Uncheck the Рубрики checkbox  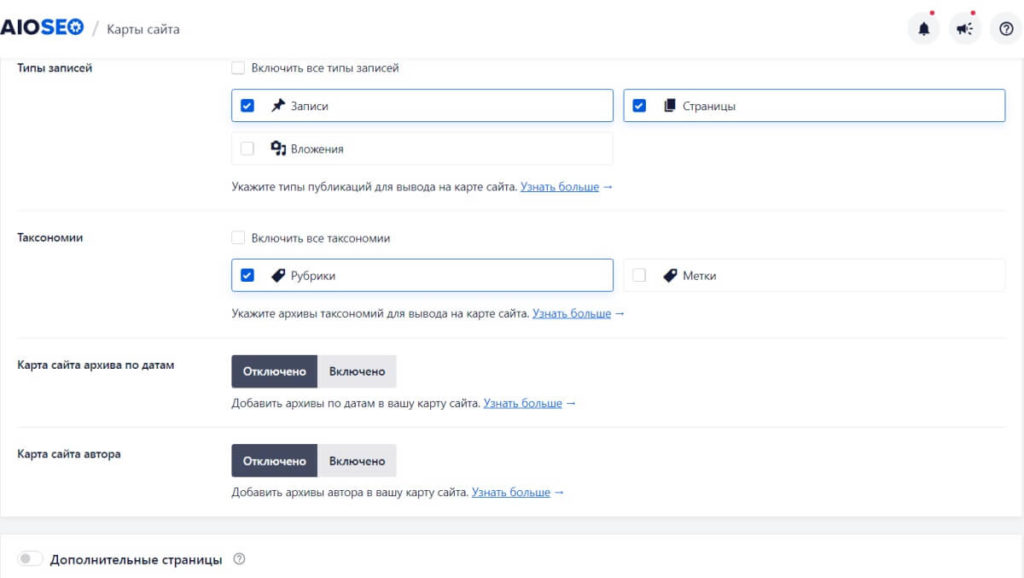(x=247, y=275)
